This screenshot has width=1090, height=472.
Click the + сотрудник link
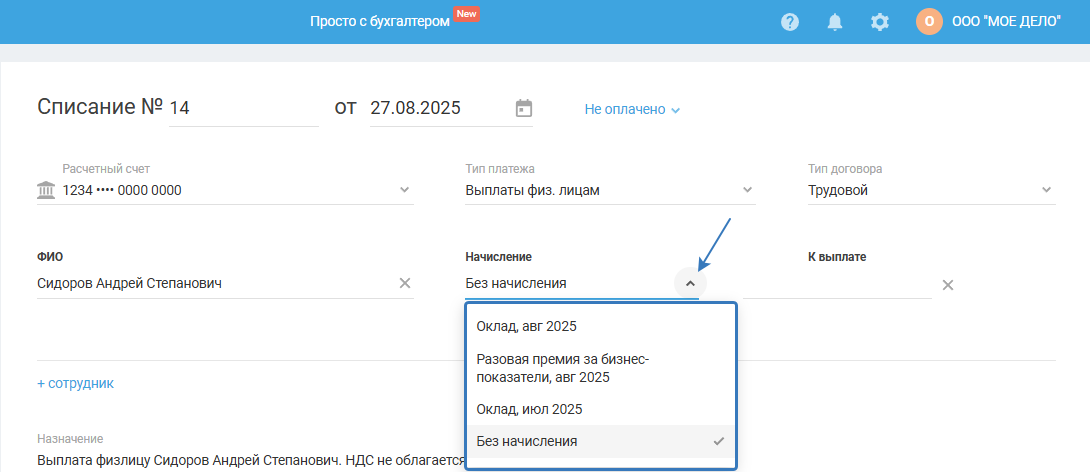[x=75, y=383]
